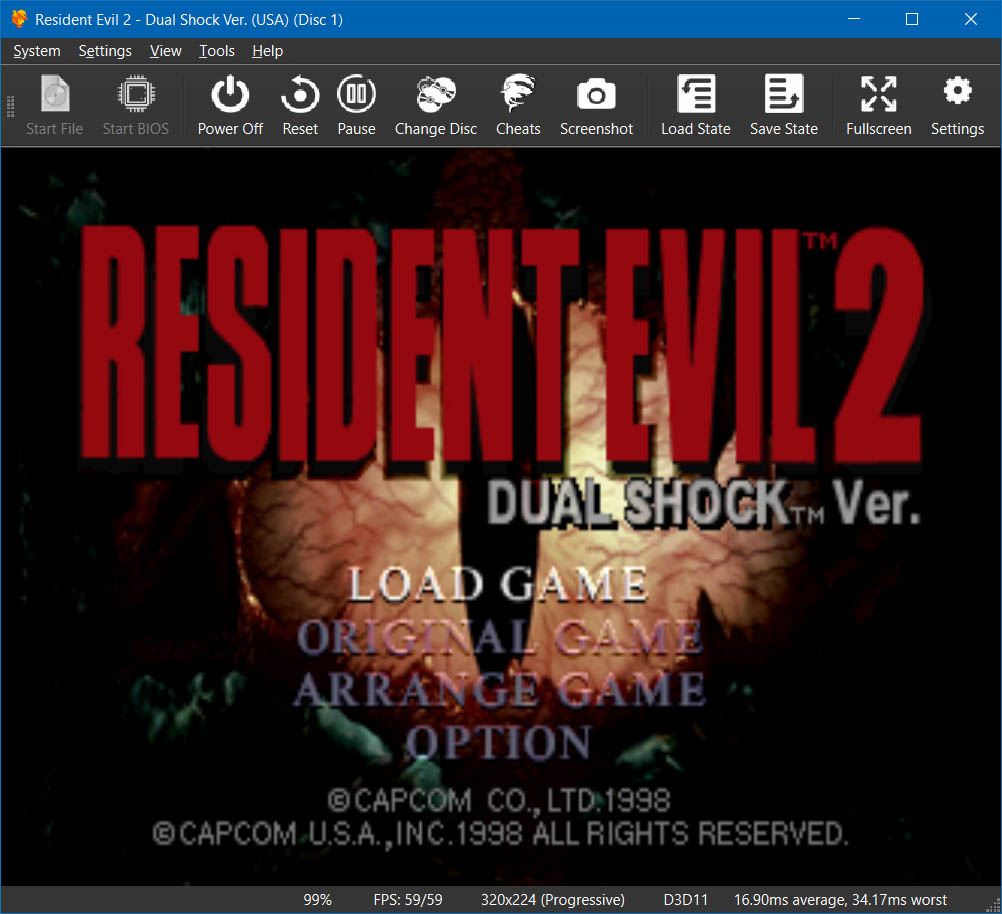Maximize the emulator window
Screen dimensions: 1002x914
(912, 19)
